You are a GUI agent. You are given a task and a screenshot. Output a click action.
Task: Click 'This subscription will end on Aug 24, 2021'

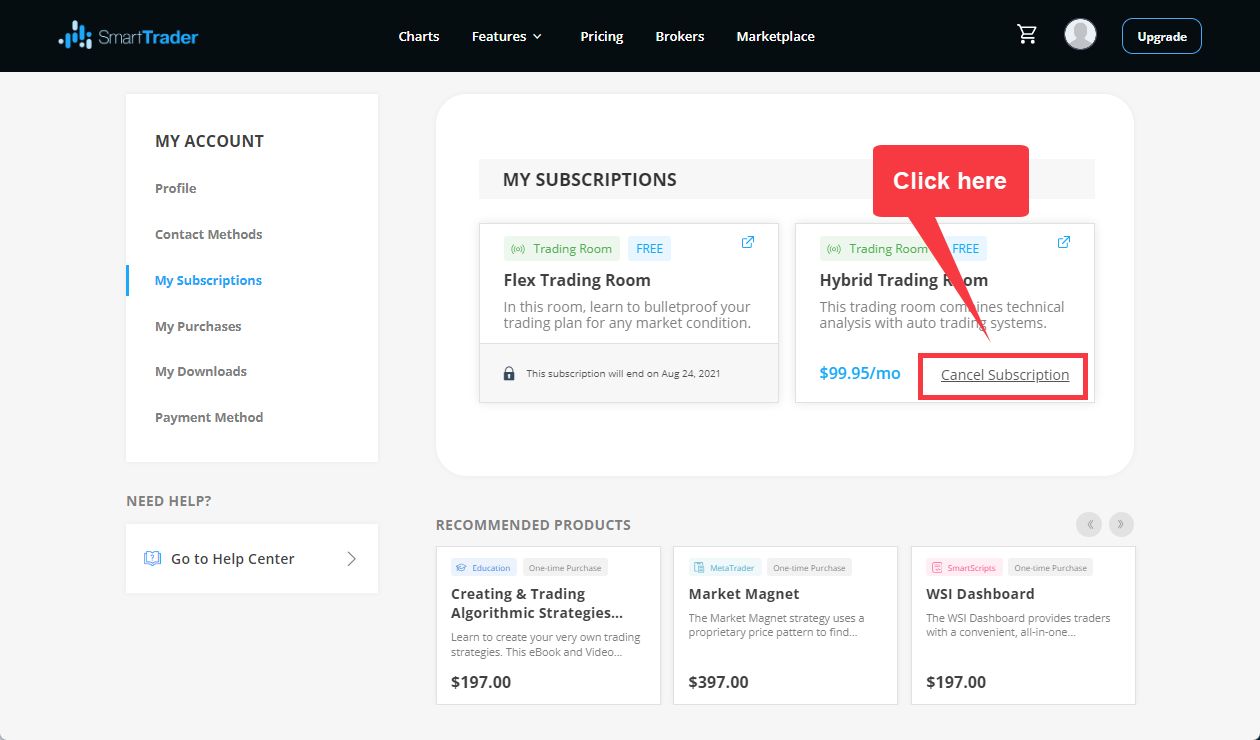(x=623, y=373)
